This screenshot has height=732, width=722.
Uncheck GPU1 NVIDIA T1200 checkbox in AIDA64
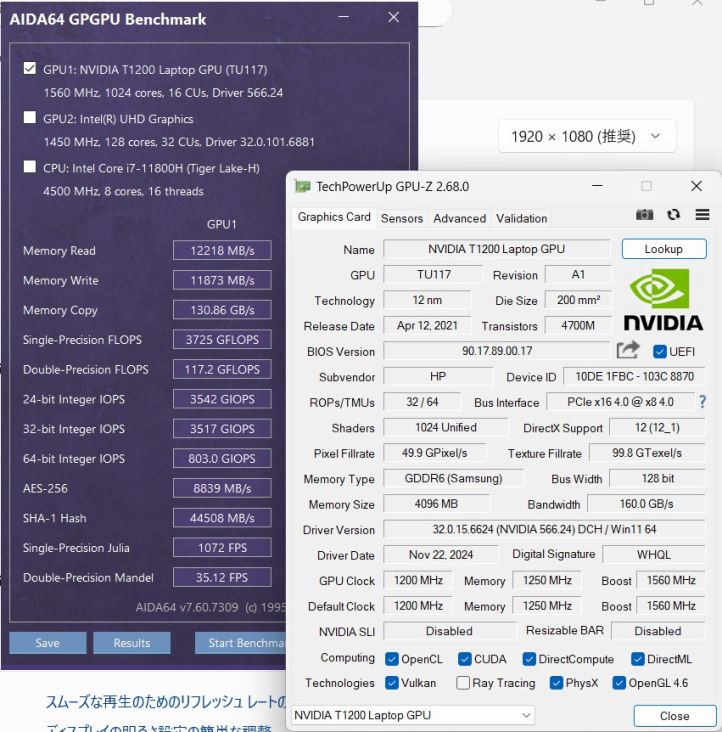(x=30, y=69)
